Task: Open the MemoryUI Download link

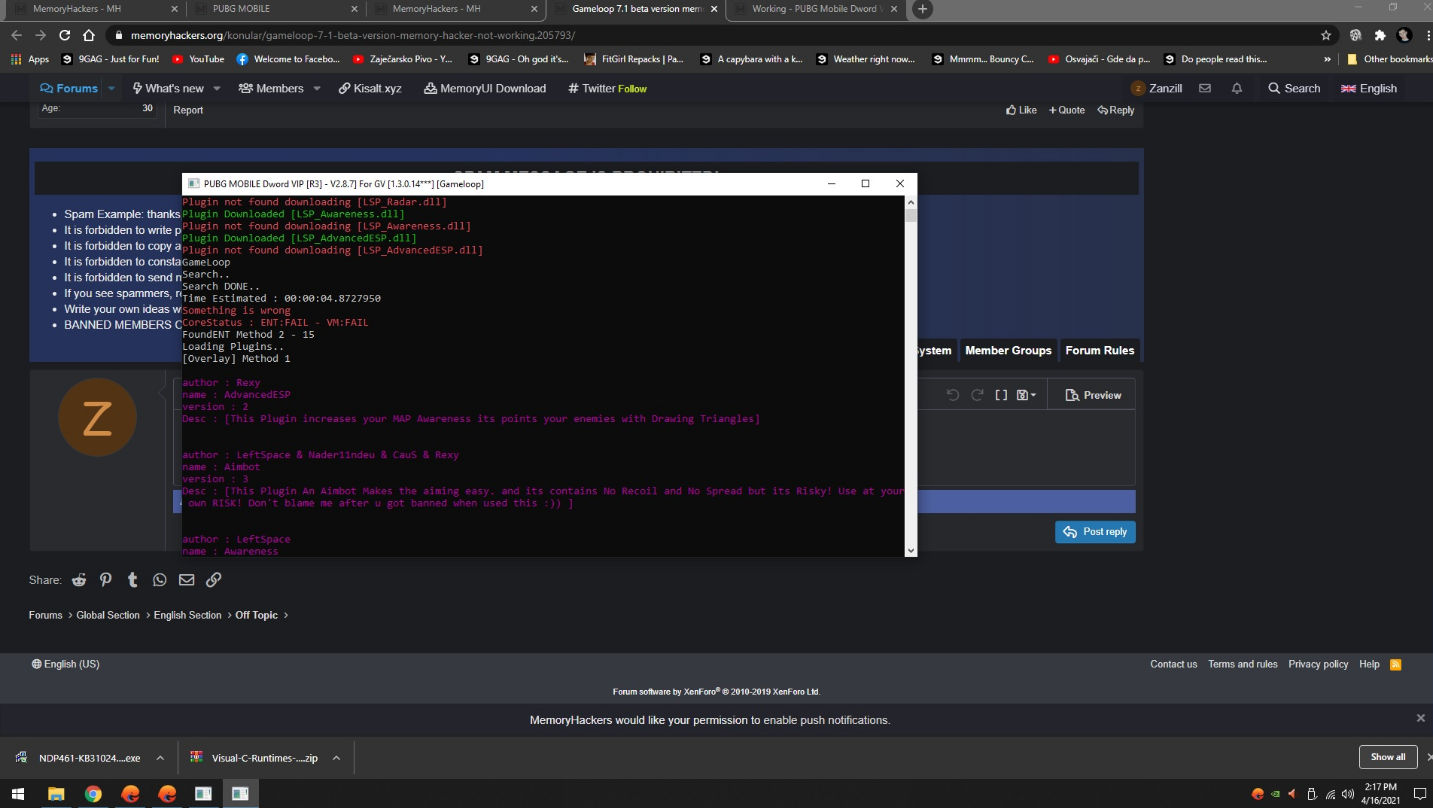Action: [485, 88]
